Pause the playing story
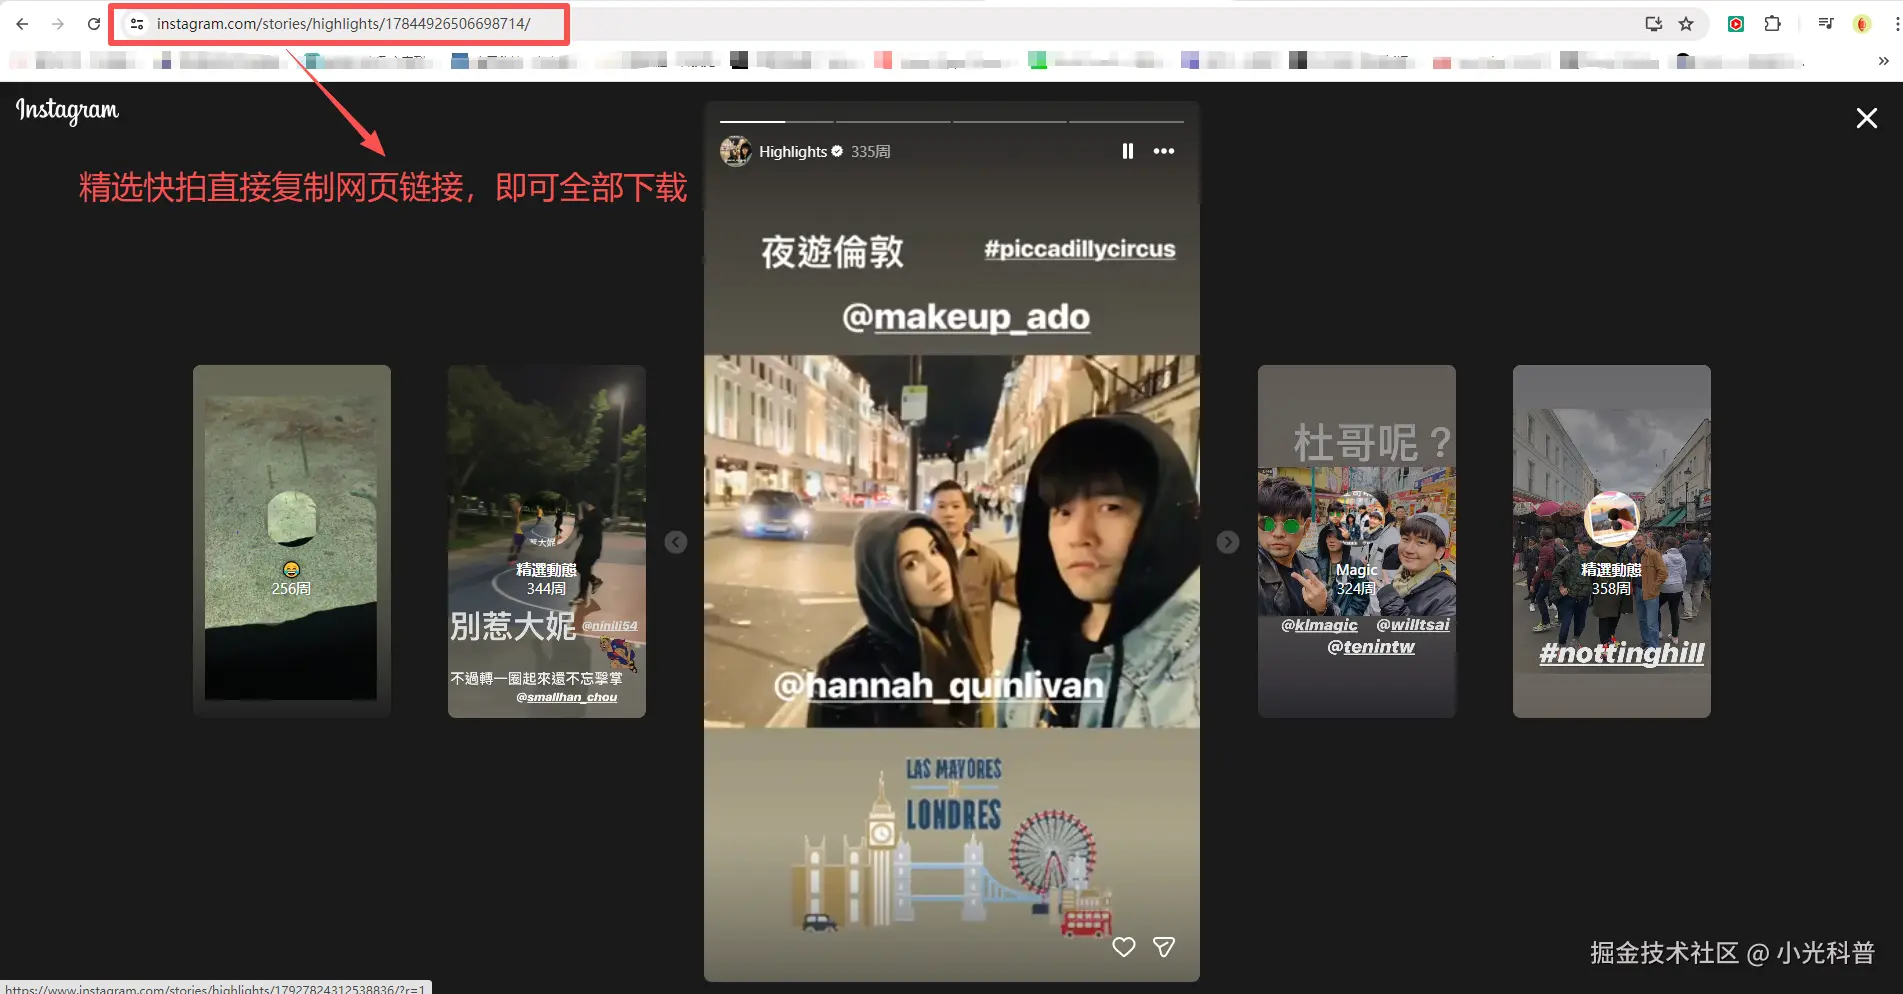The width and height of the screenshot is (1903, 994). [1127, 151]
